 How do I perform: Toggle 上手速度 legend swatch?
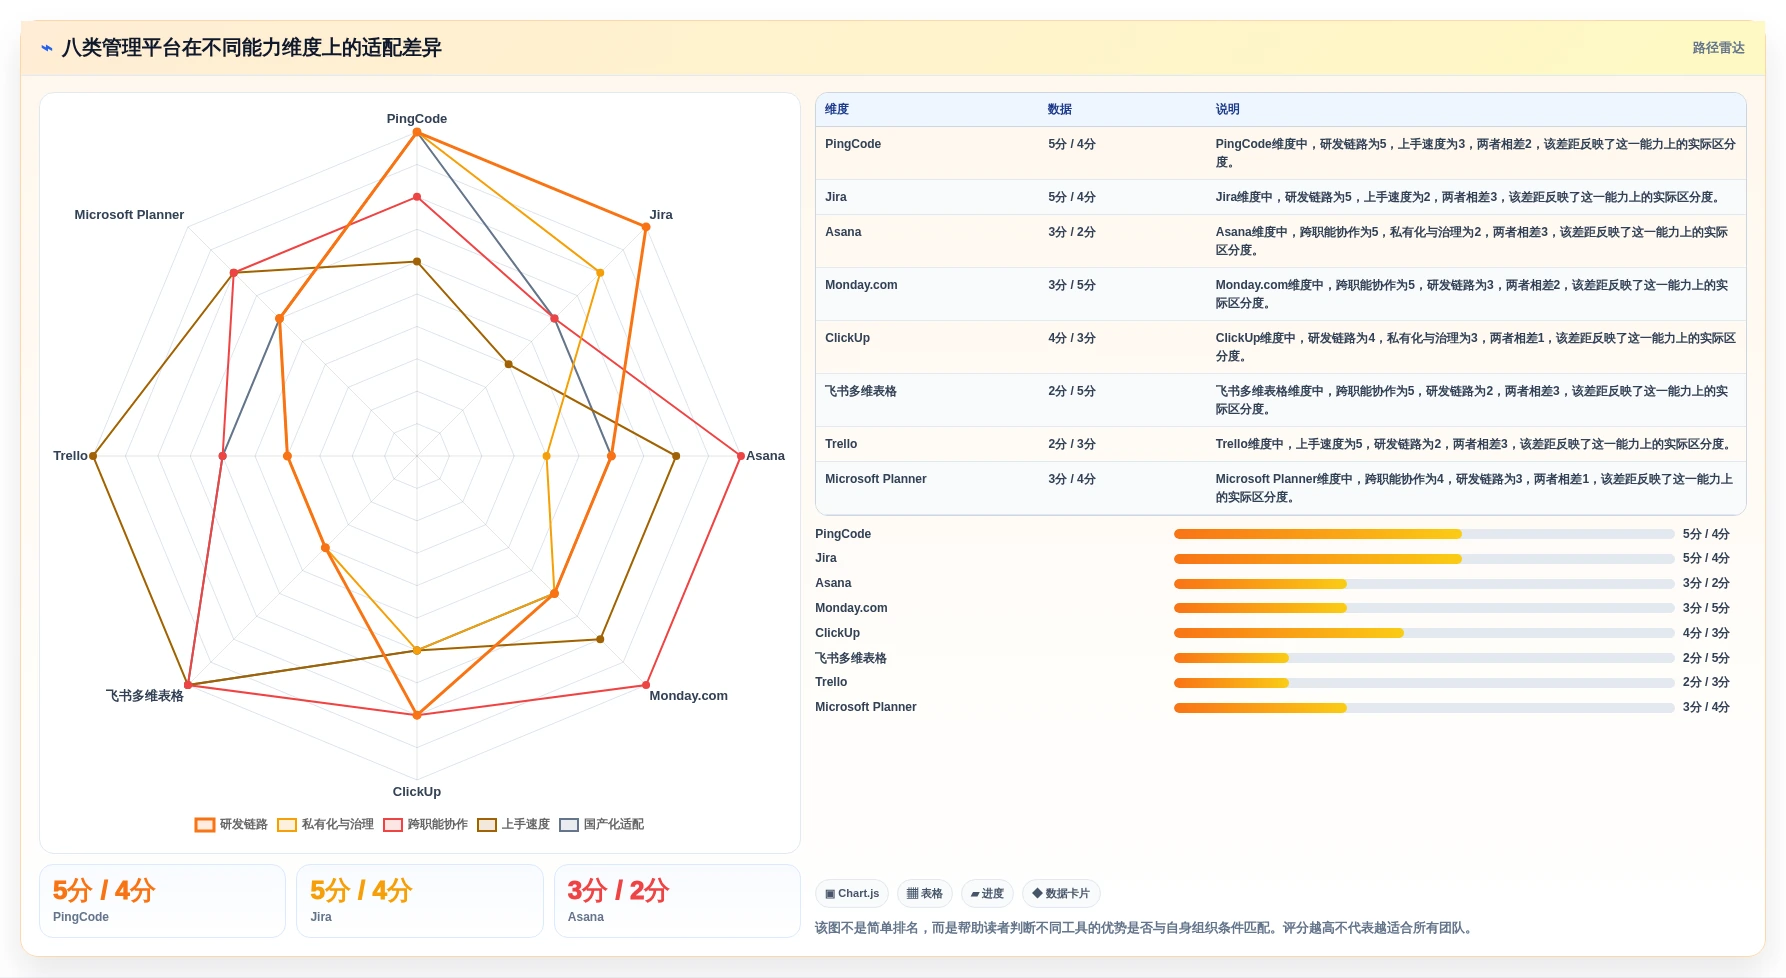point(487,825)
